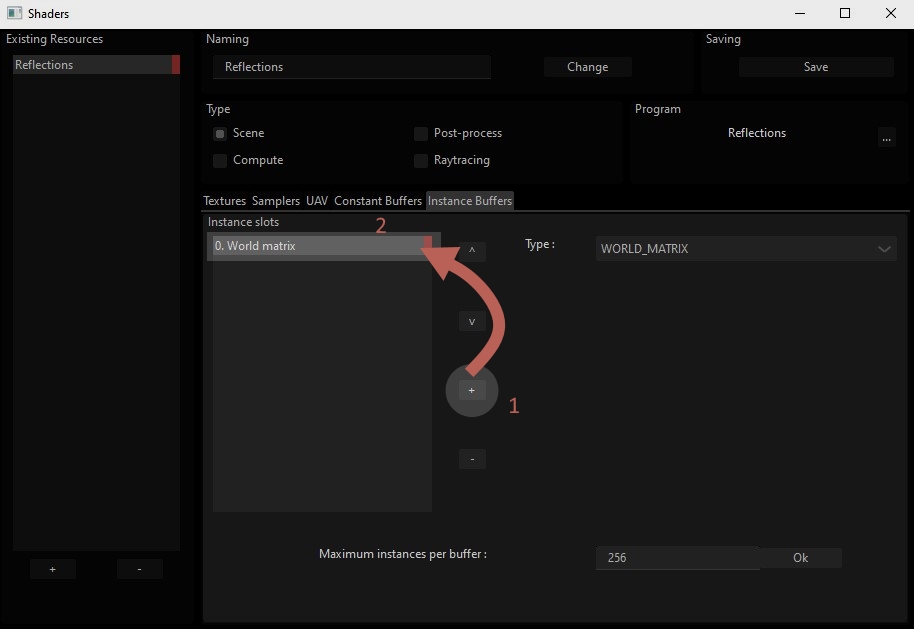Enable the Compute type checkbox

[220, 161]
